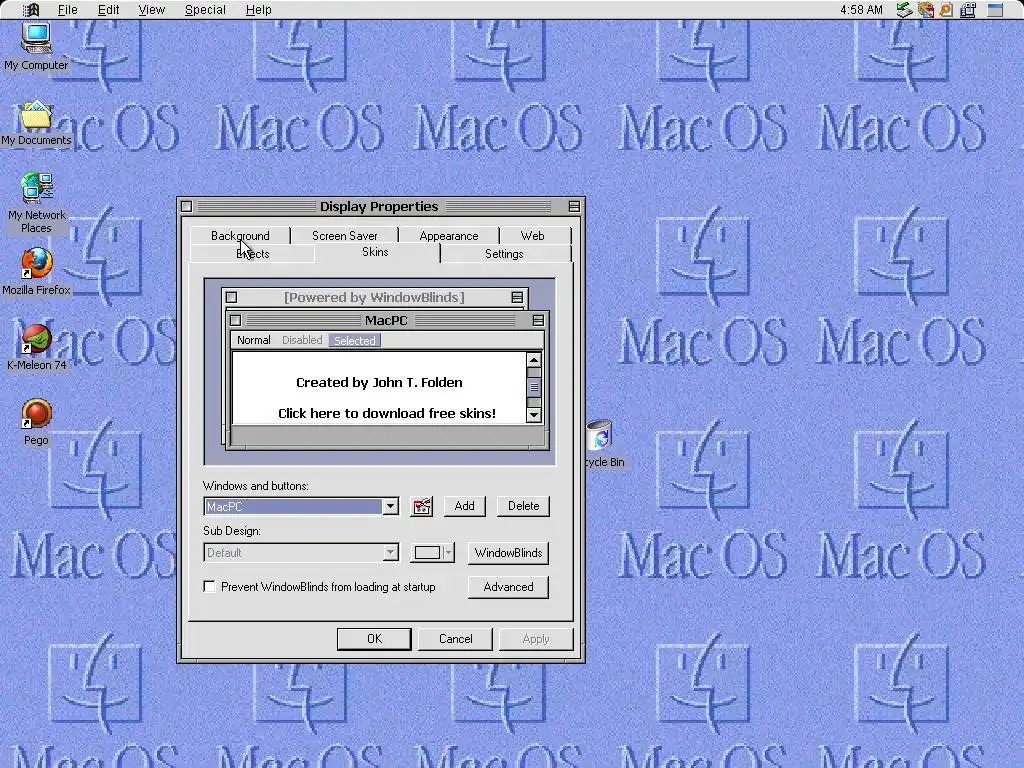Click the safely remove hardware tray icon
This screenshot has width=1024, height=768.
(x=904, y=10)
